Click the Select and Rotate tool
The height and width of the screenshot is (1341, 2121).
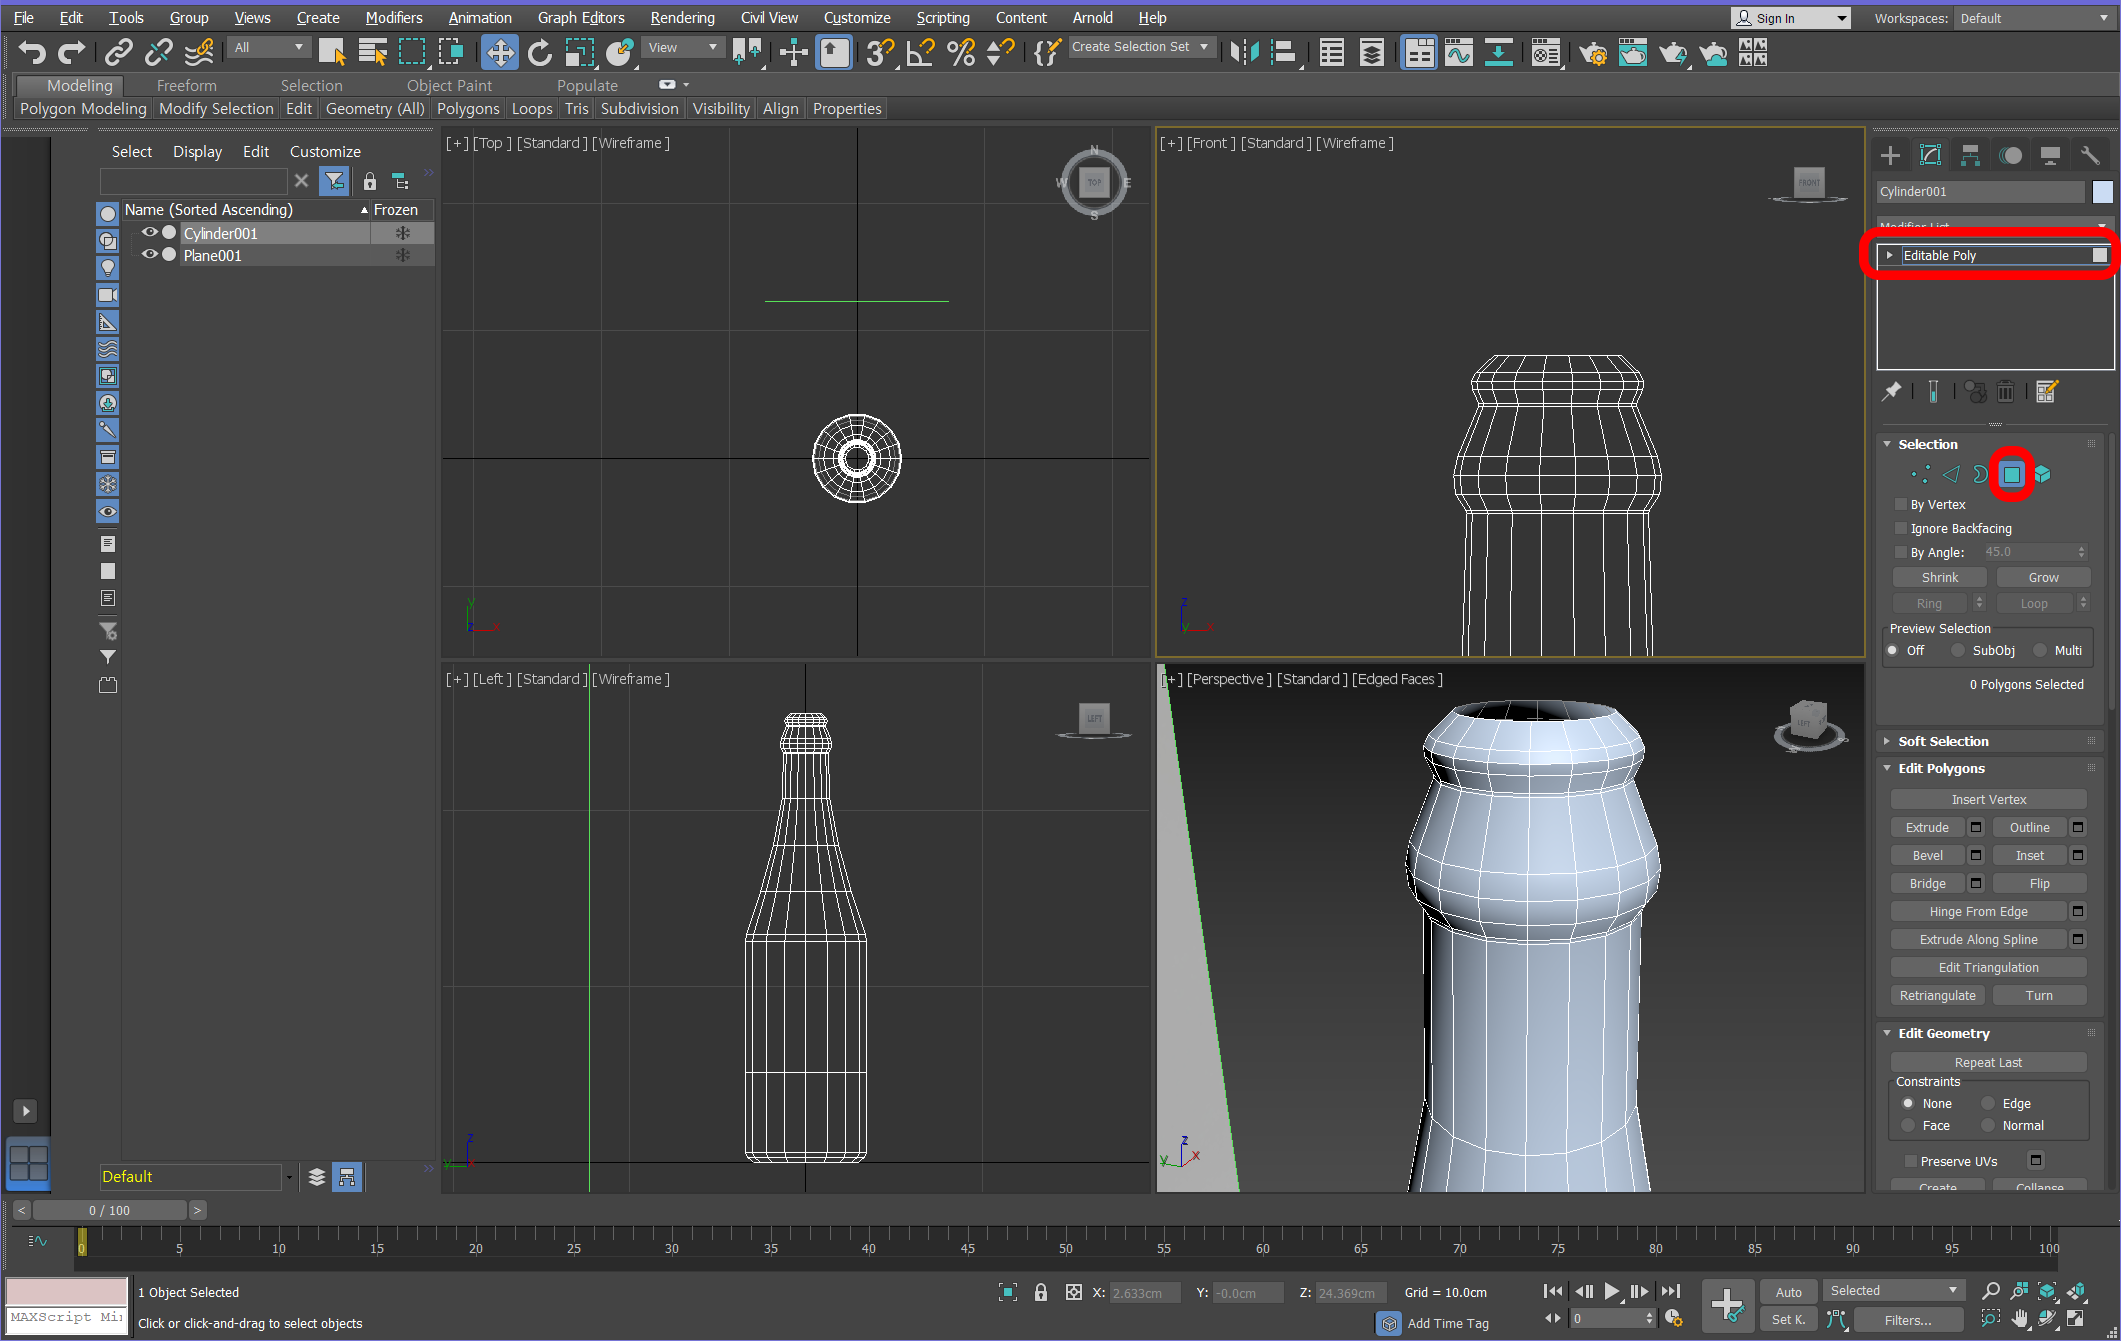539,52
